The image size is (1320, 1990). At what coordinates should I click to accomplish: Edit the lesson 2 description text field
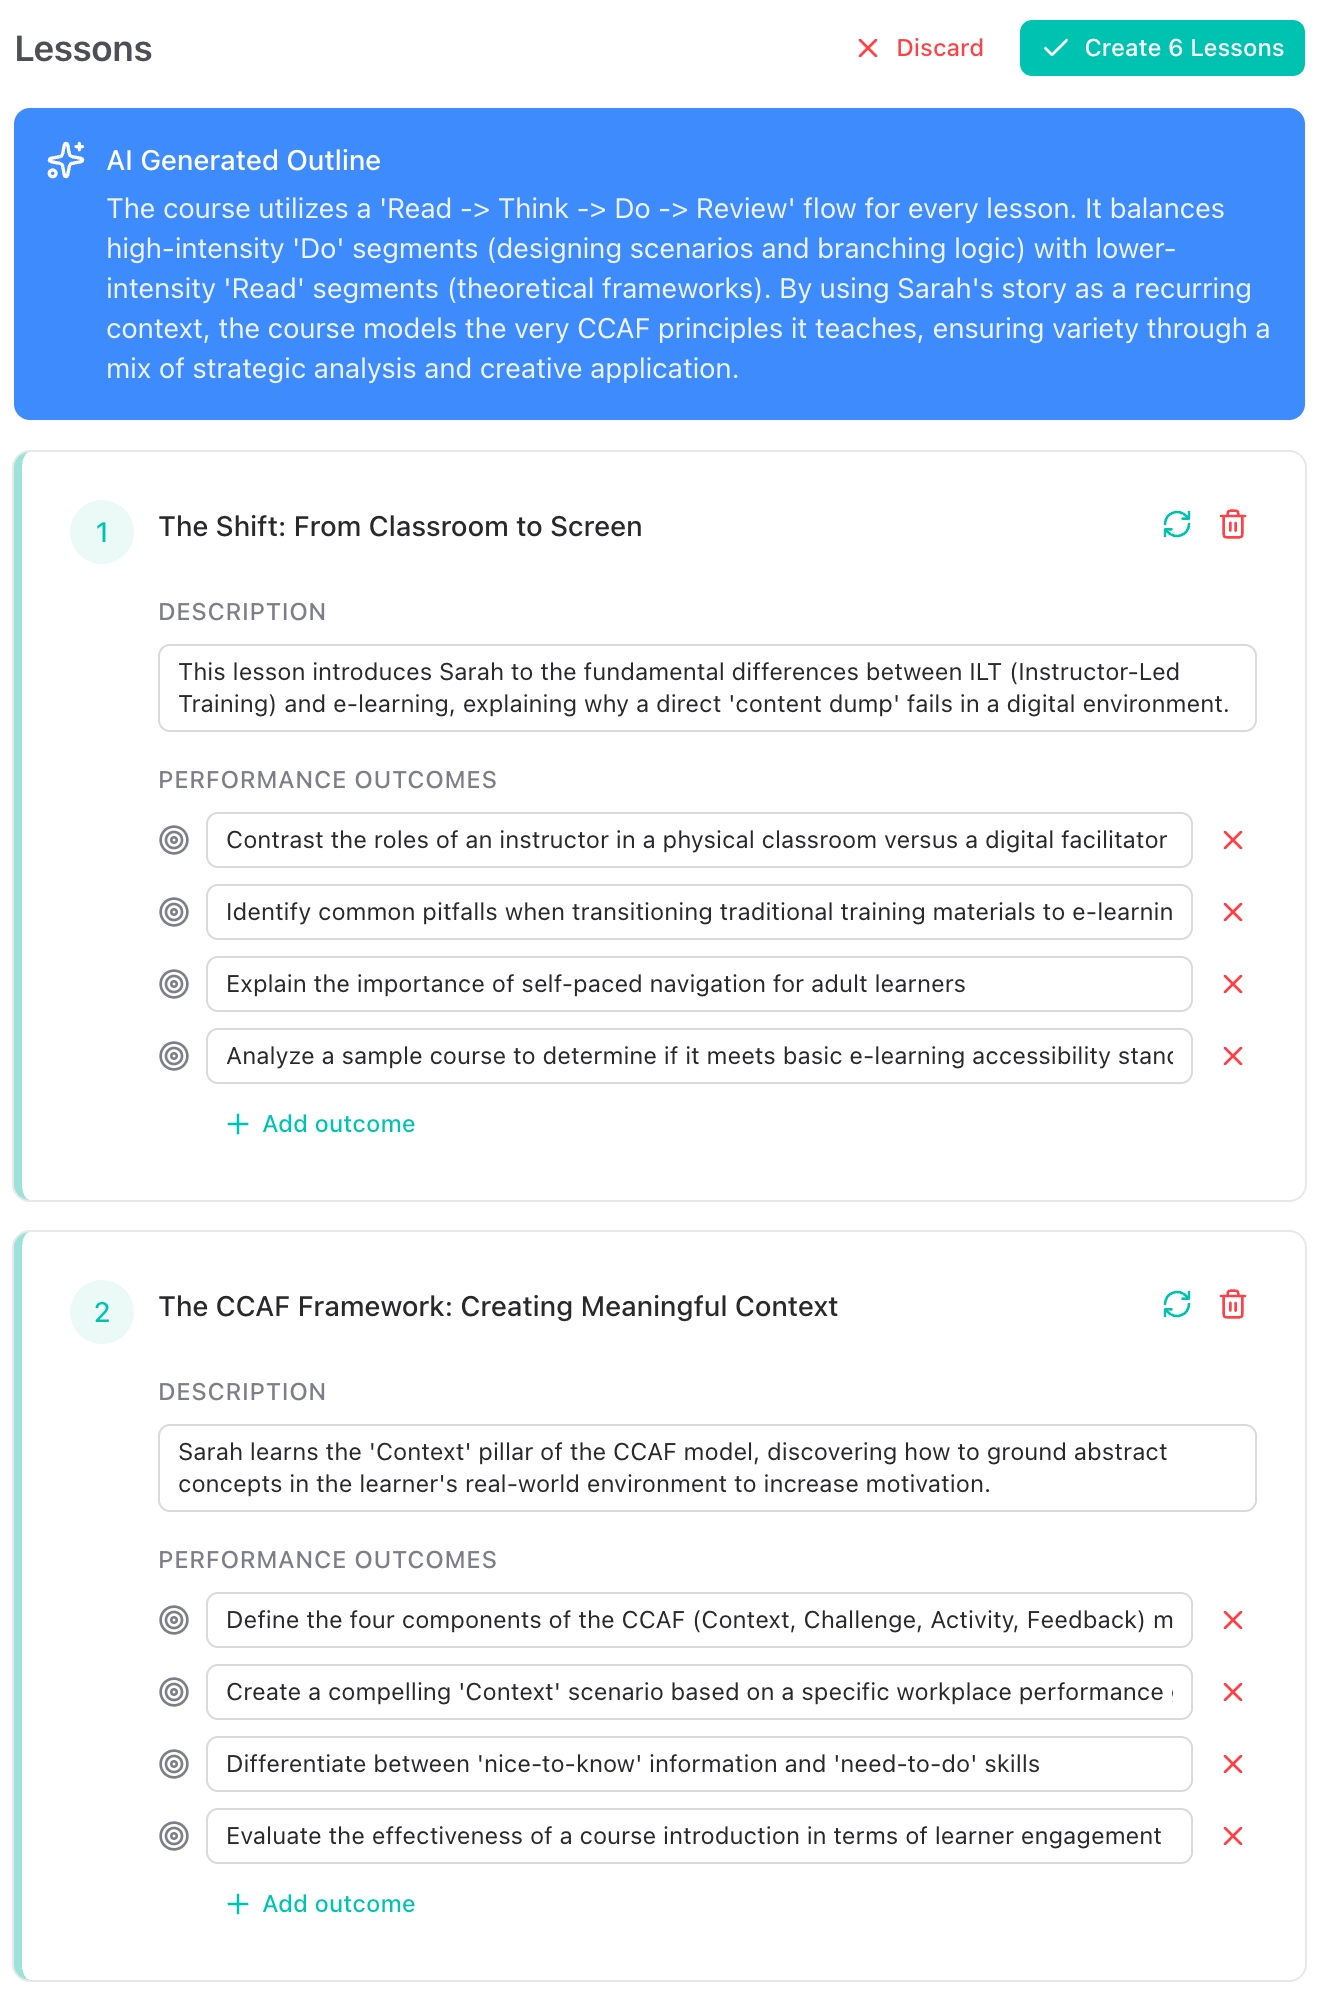(706, 1468)
